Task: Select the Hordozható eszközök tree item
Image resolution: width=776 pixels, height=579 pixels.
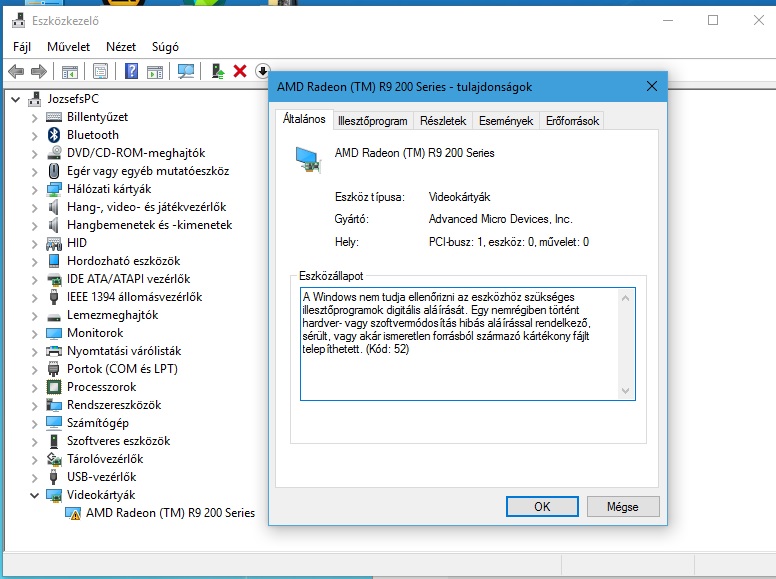Action: [x=123, y=261]
